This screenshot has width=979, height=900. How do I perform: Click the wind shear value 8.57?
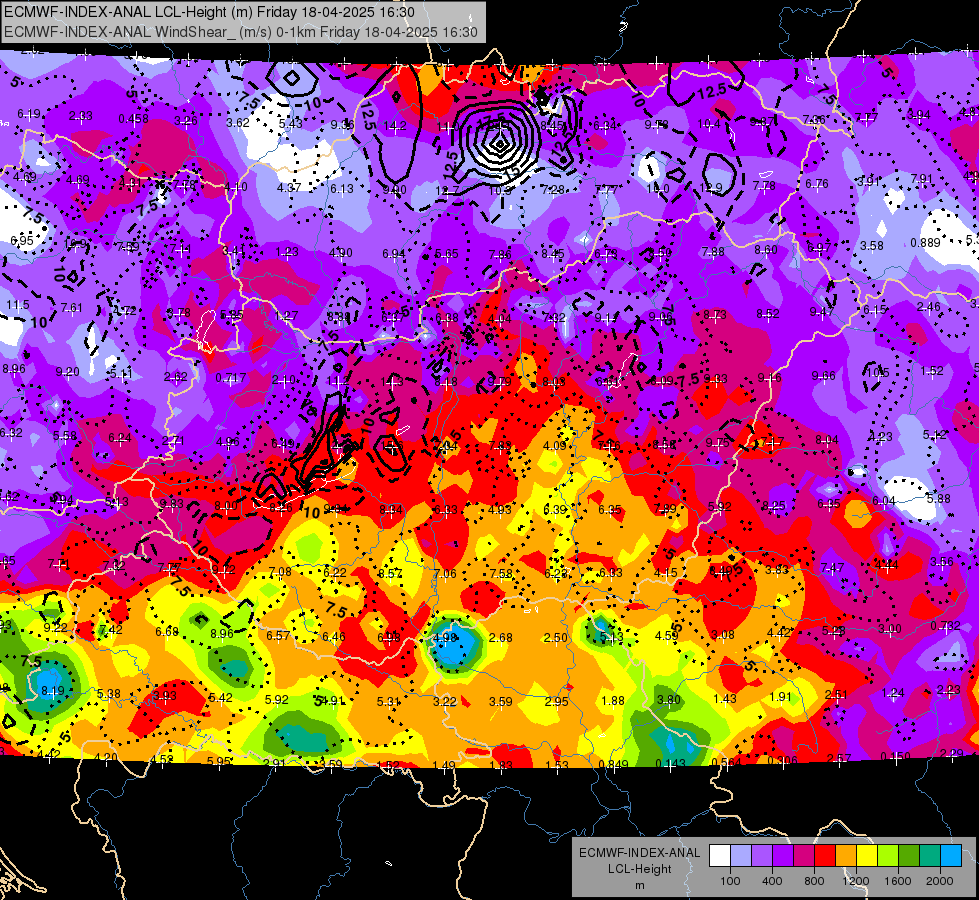click(390, 573)
